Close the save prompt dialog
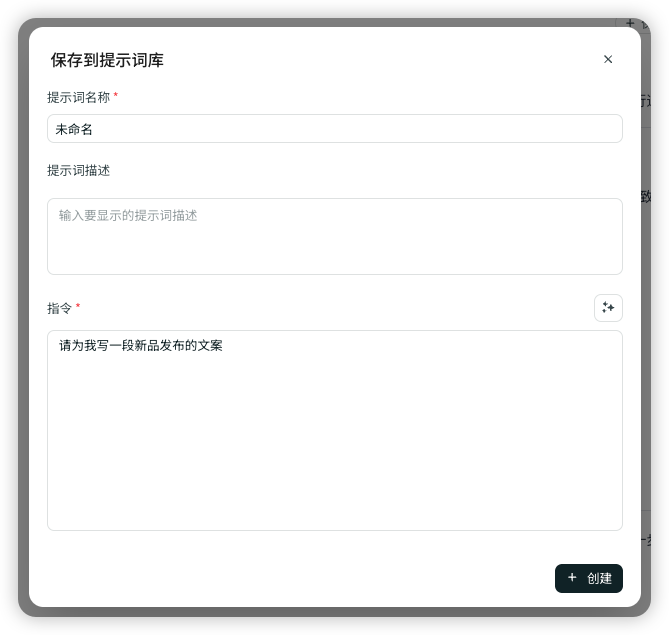 click(608, 59)
